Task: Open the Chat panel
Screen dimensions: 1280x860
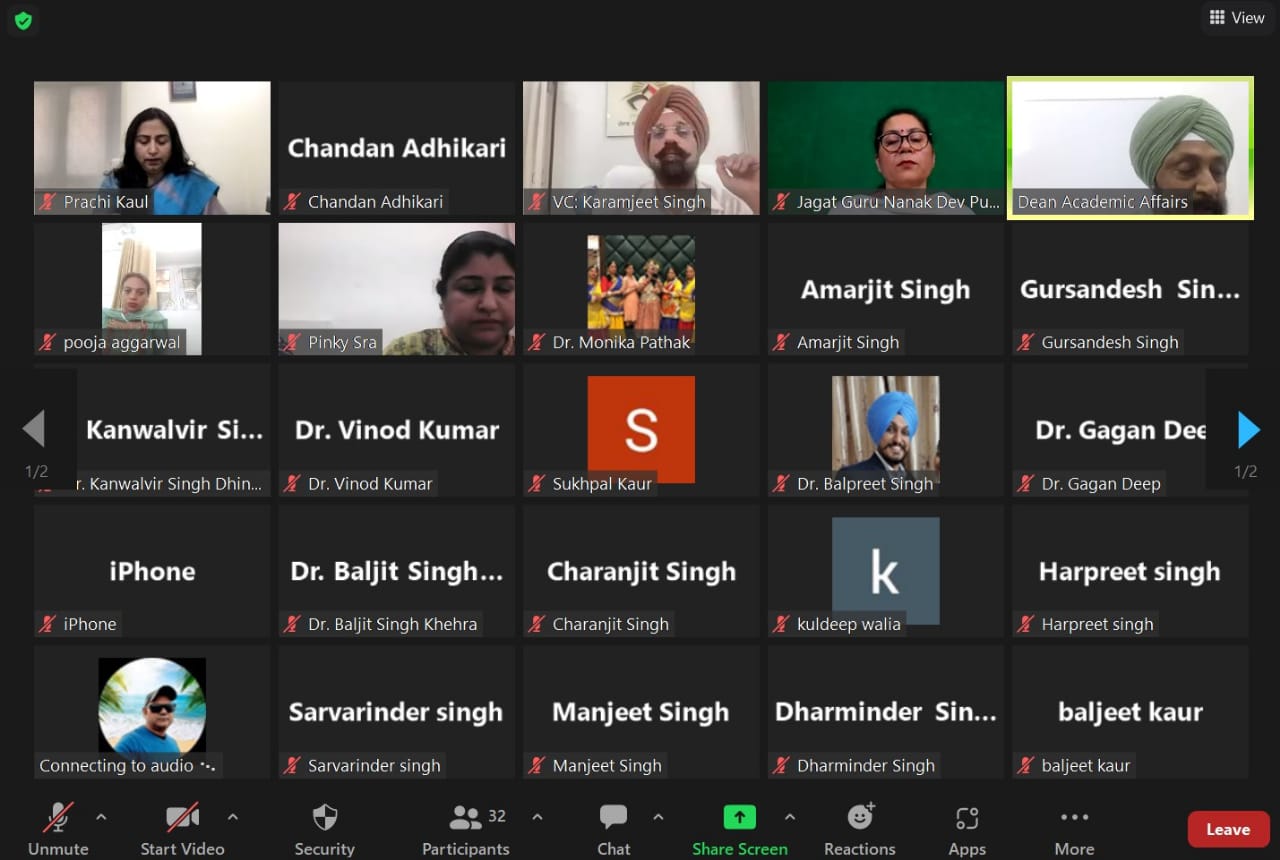Action: [614, 829]
